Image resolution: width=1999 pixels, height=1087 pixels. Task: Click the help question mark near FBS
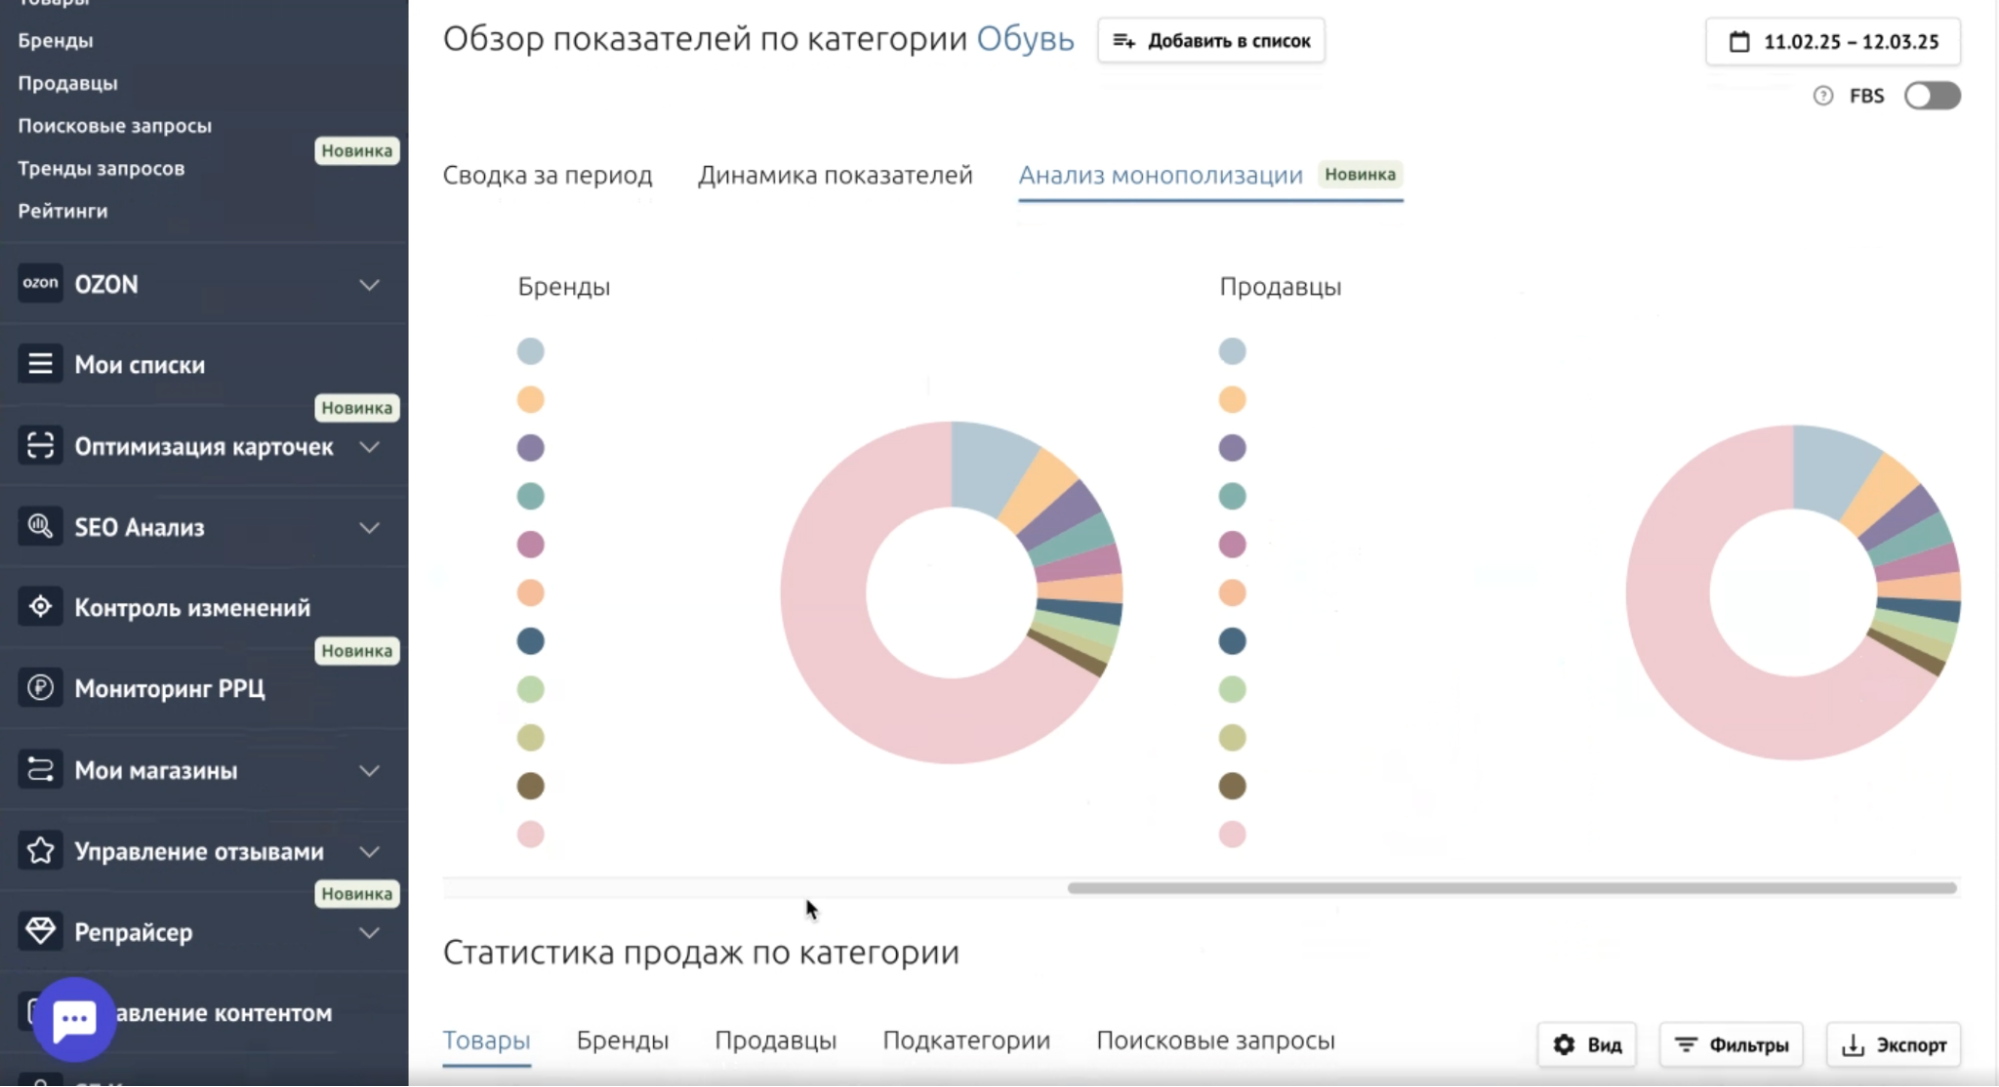[1823, 95]
